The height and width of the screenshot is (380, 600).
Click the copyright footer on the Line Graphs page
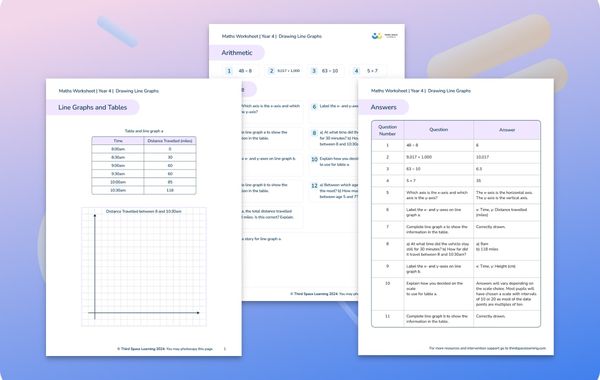pyautogui.click(x=165, y=349)
